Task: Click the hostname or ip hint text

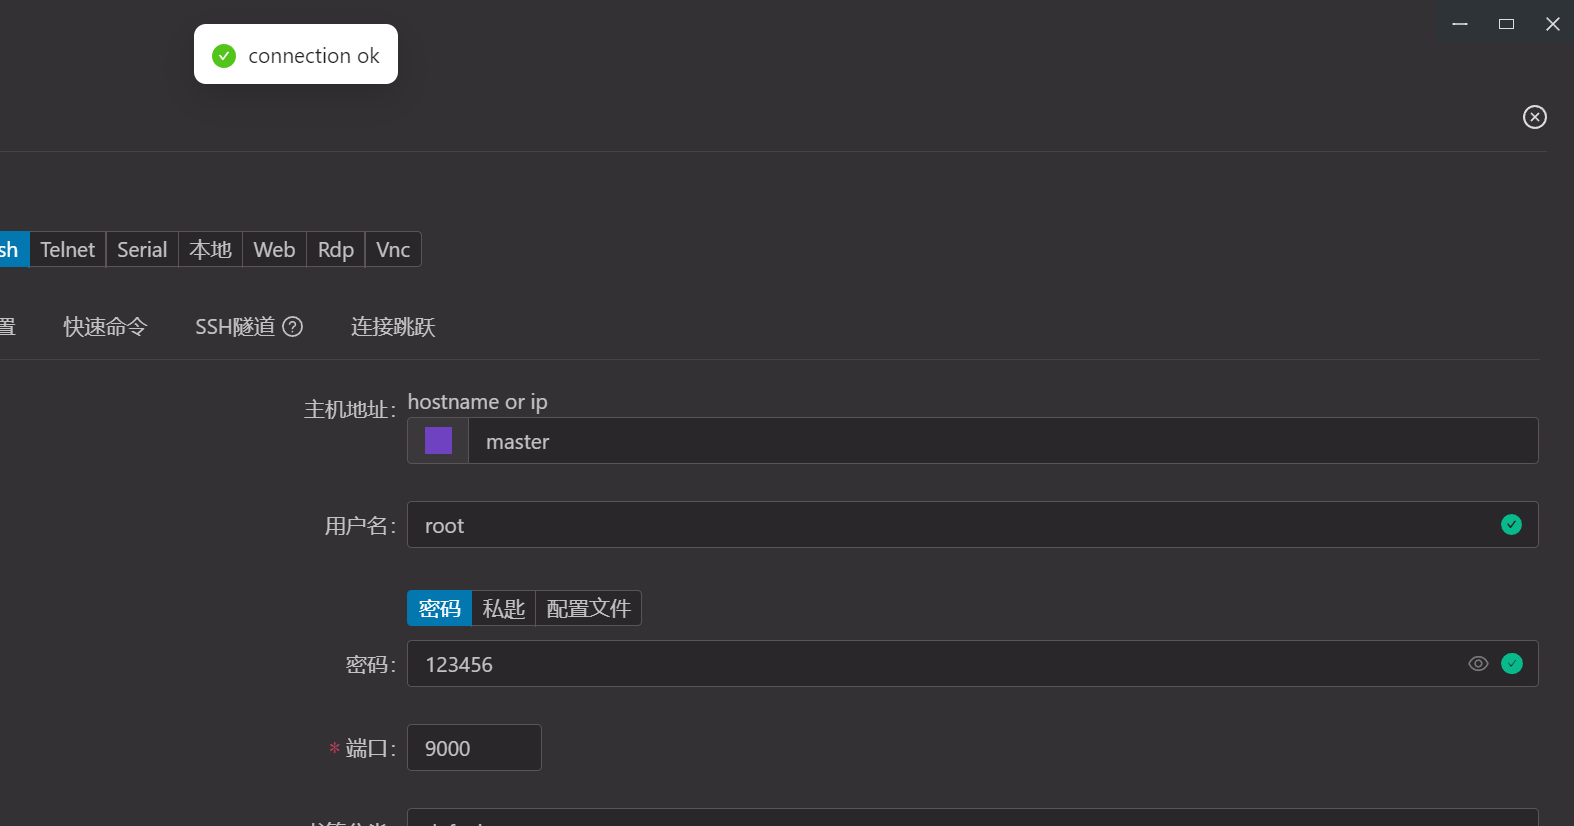Action: coord(477,402)
